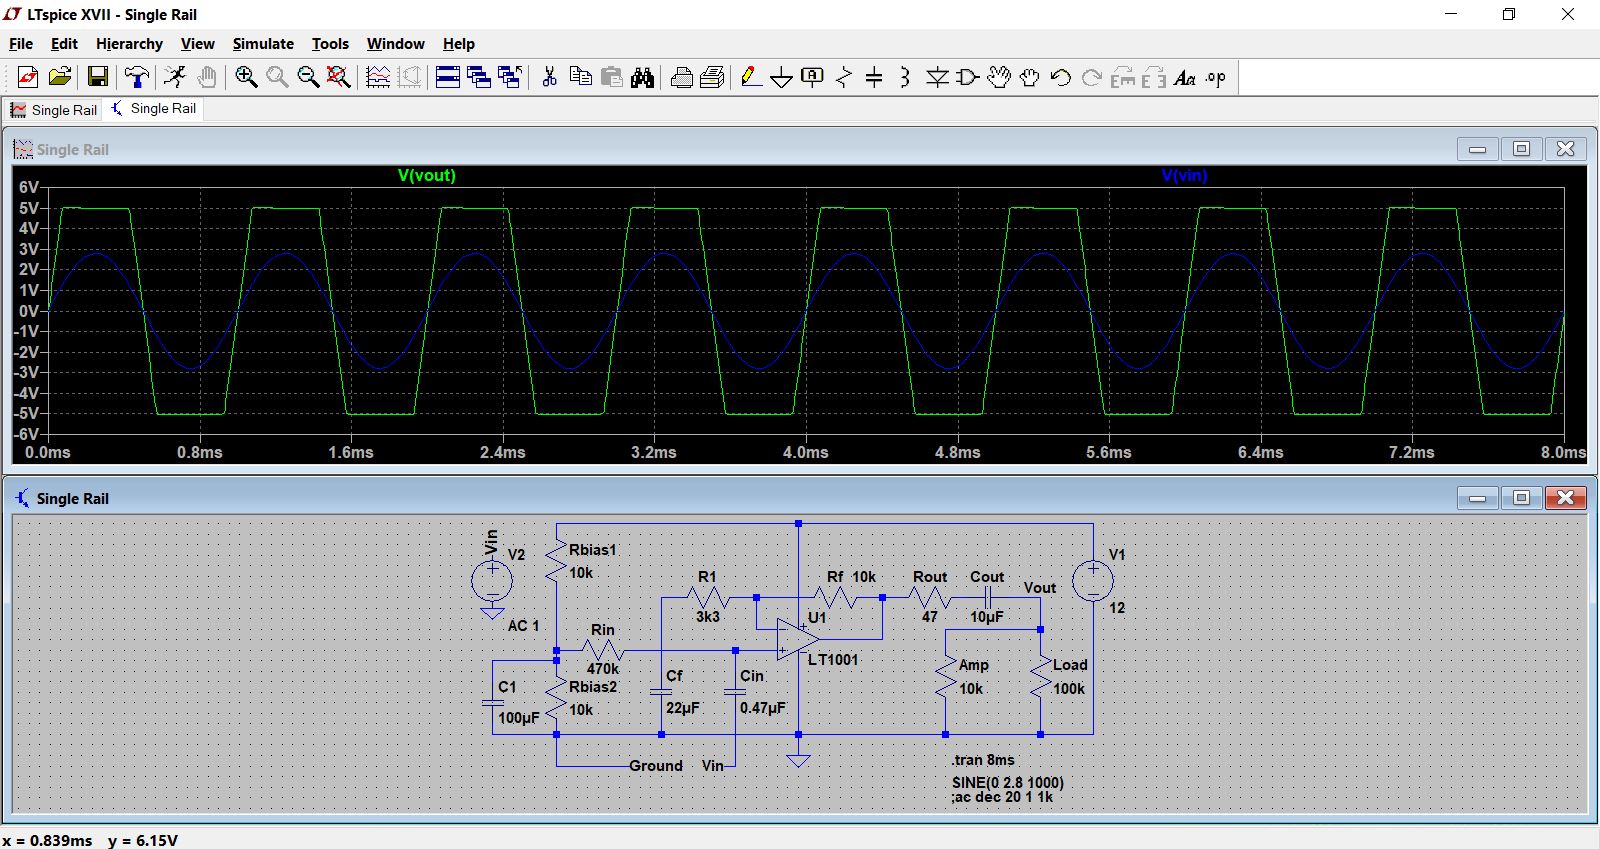The width and height of the screenshot is (1600, 849).
Task: Click the 470k value under Rin
Action: (603, 669)
